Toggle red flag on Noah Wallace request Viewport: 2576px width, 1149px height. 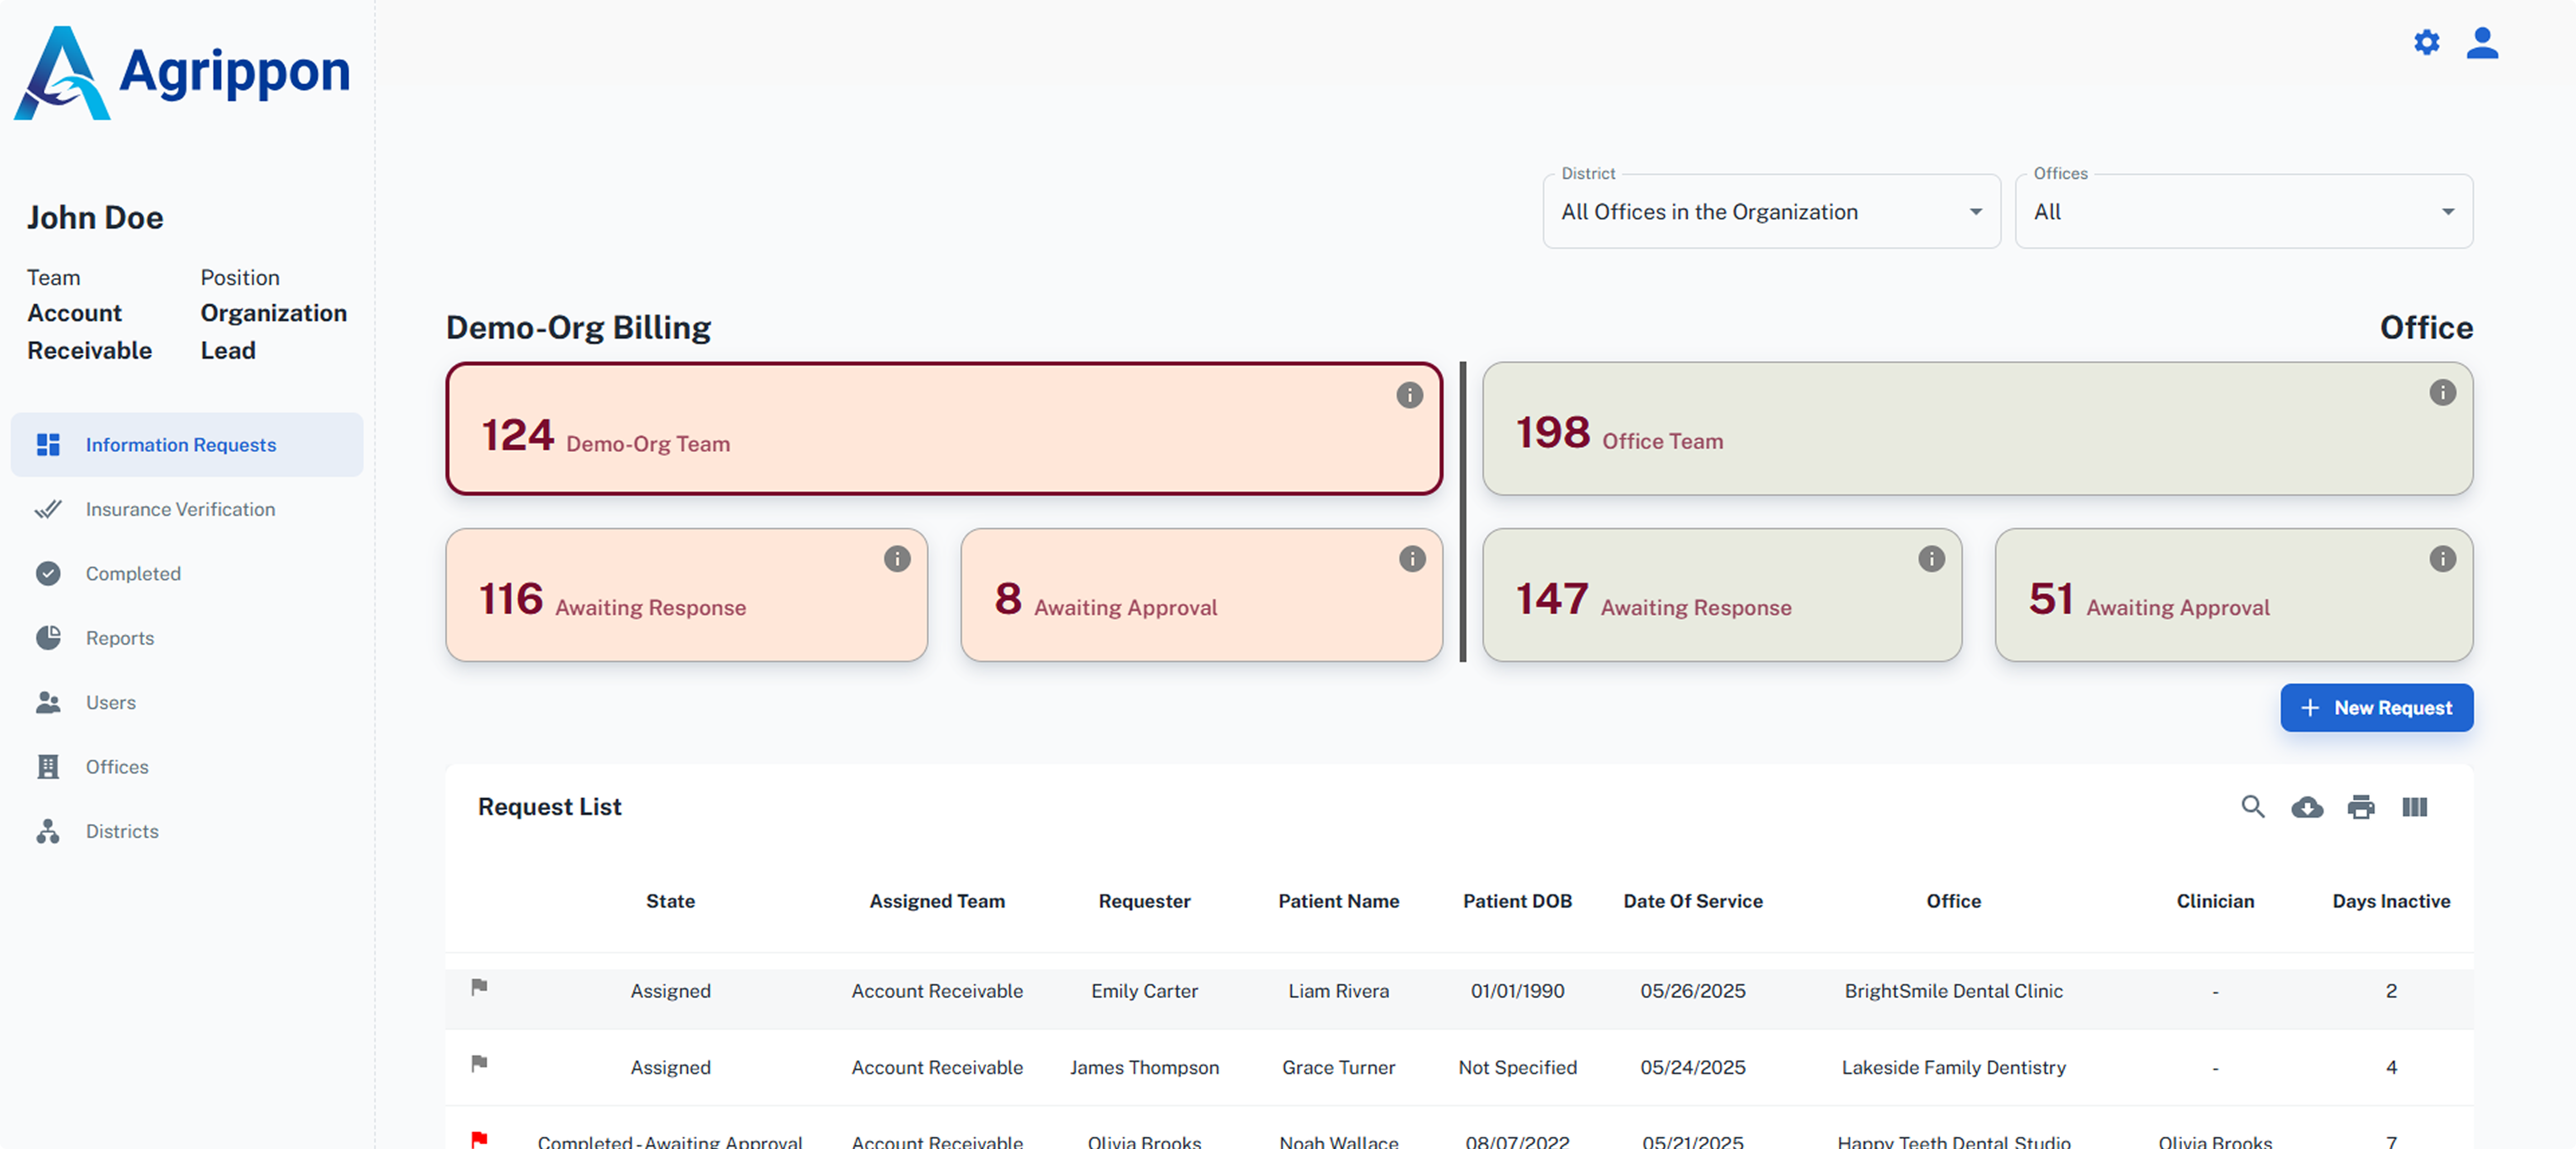click(x=479, y=1139)
